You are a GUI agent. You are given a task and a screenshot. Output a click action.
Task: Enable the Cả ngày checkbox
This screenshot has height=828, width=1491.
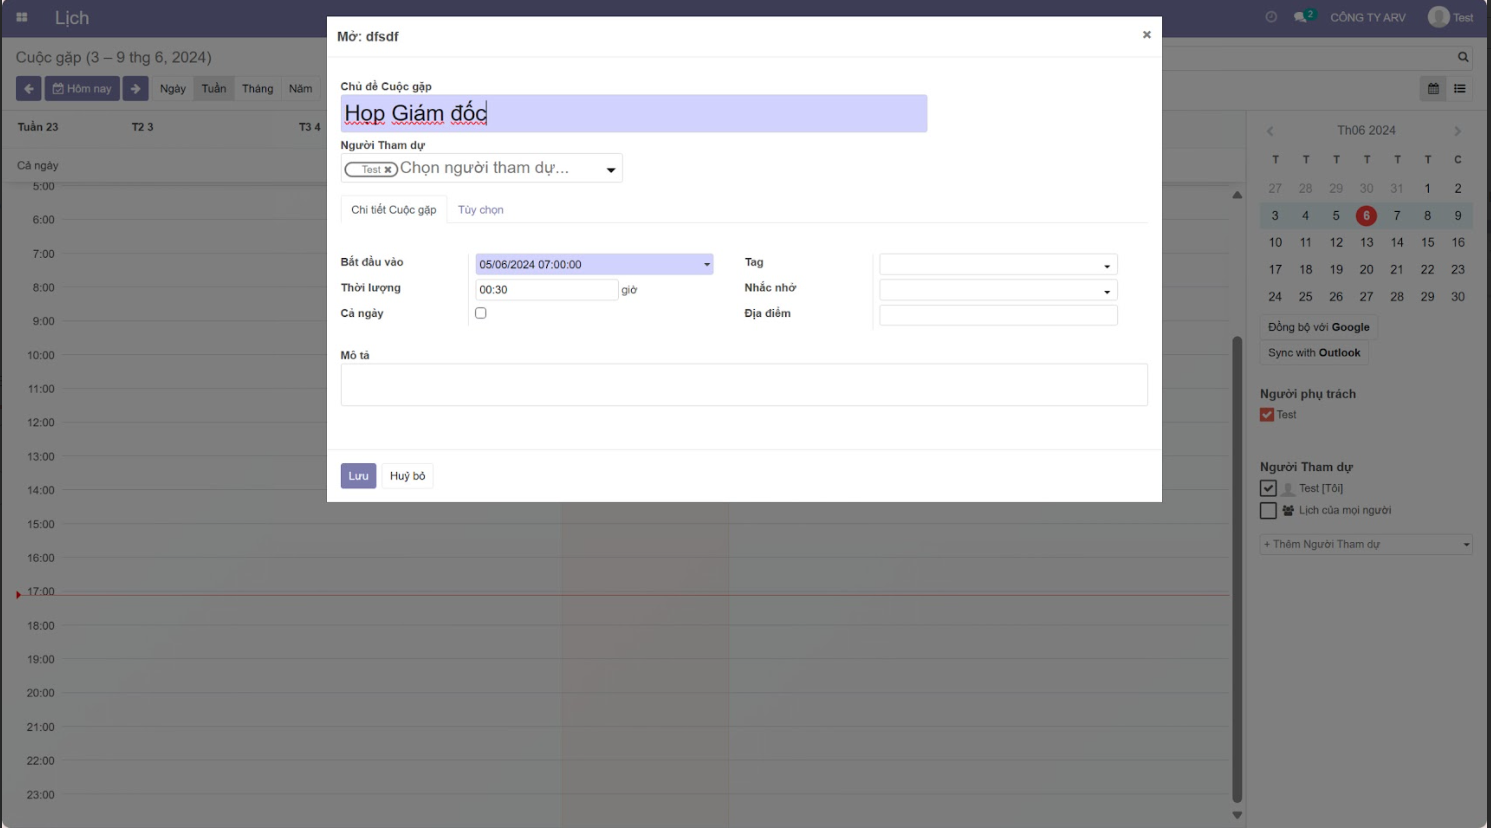pyautogui.click(x=481, y=313)
